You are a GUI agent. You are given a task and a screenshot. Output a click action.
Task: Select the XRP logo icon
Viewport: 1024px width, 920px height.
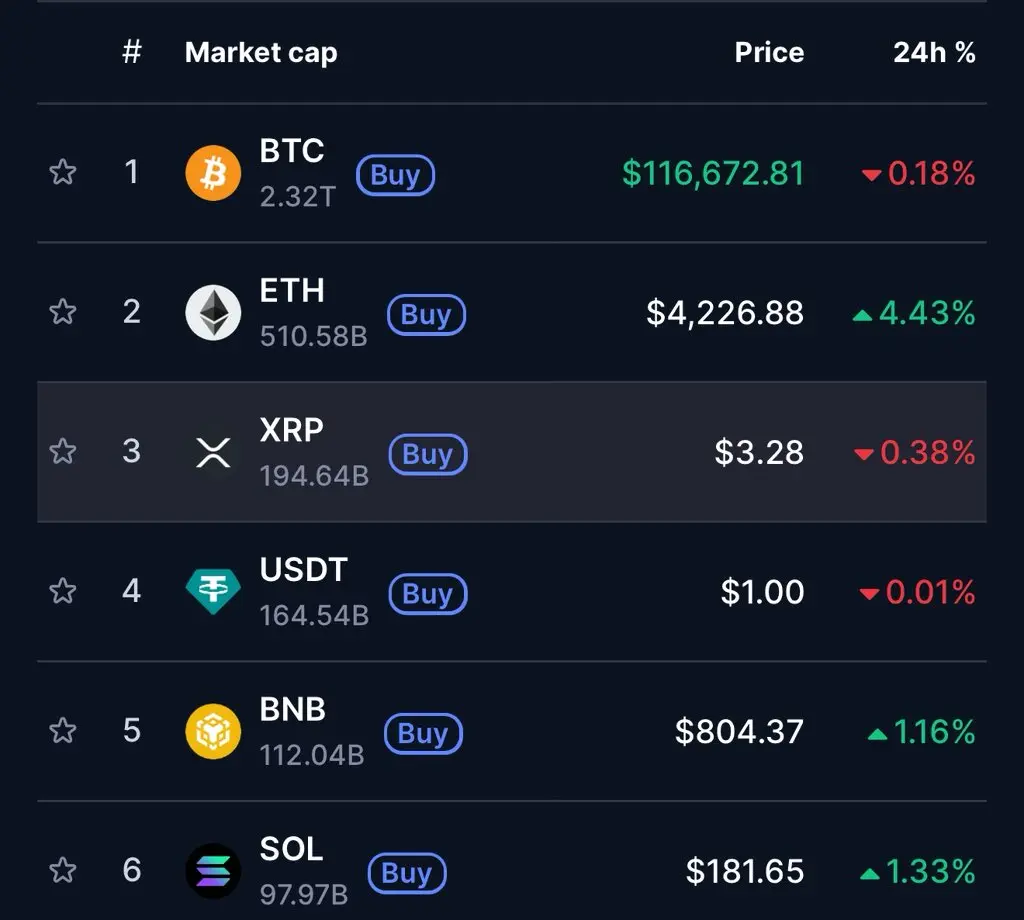tap(213, 452)
